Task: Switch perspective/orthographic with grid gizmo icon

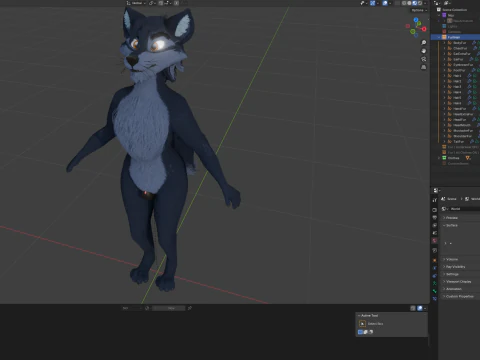Action: [424, 67]
